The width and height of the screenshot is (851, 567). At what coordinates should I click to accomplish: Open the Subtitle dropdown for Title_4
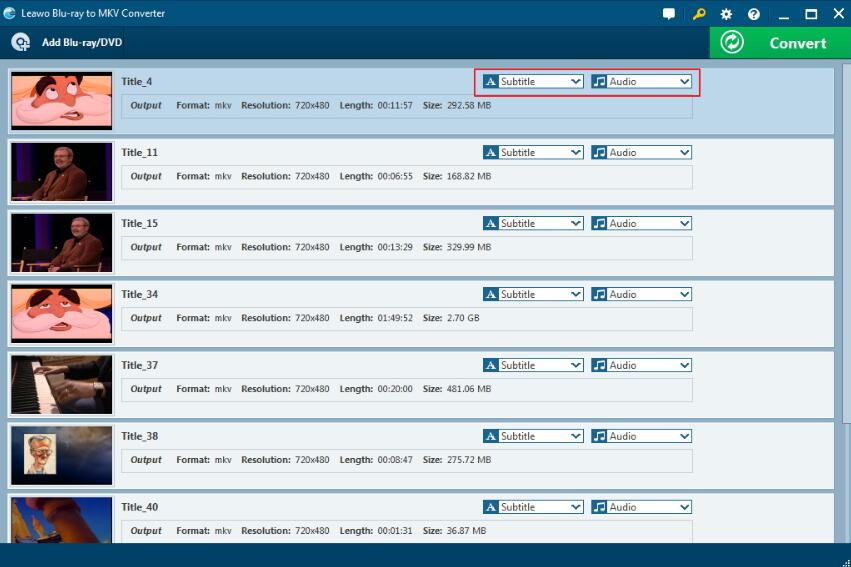pos(533,81)
